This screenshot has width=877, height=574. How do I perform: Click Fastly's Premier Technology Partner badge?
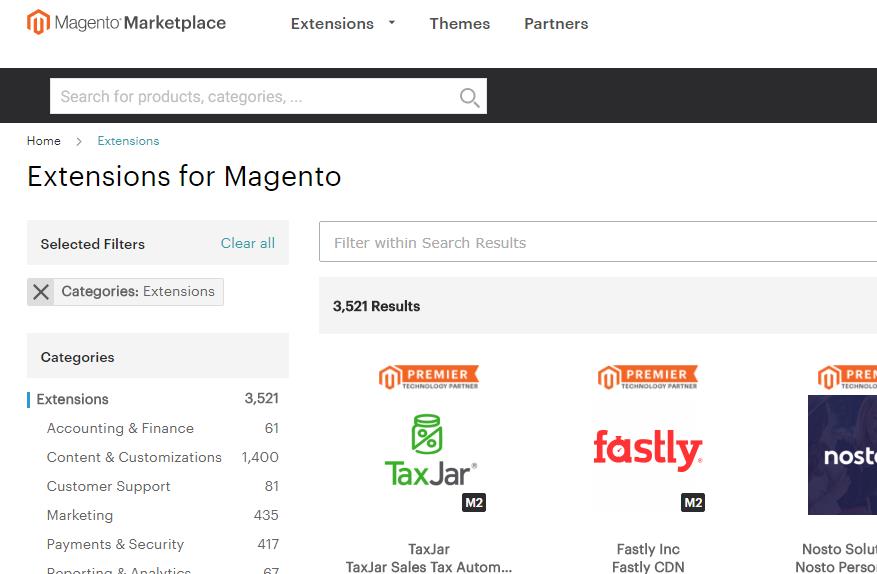tap(648, 377)
